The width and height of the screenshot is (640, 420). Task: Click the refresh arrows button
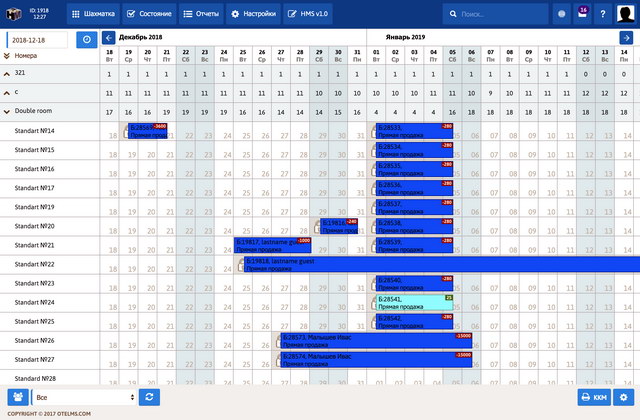[x=149, y=397]
